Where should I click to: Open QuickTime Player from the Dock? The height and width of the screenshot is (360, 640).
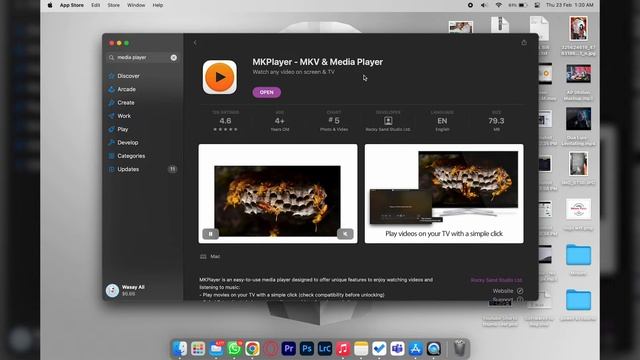click(x=434, y=349)
